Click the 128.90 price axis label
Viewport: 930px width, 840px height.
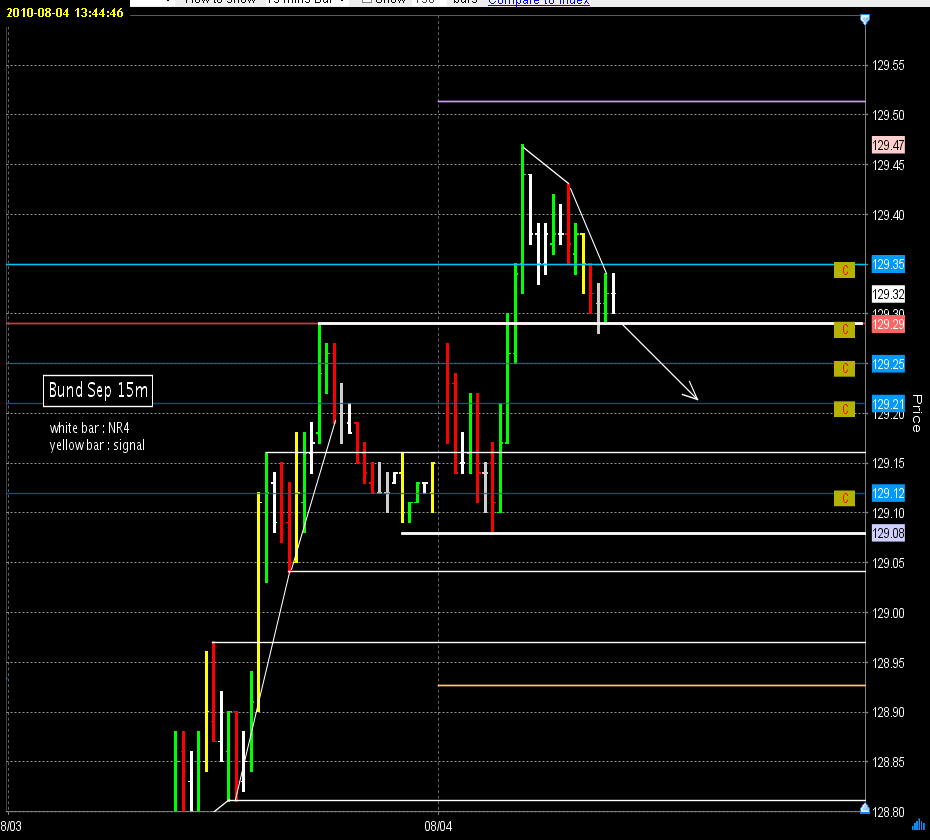888,712
